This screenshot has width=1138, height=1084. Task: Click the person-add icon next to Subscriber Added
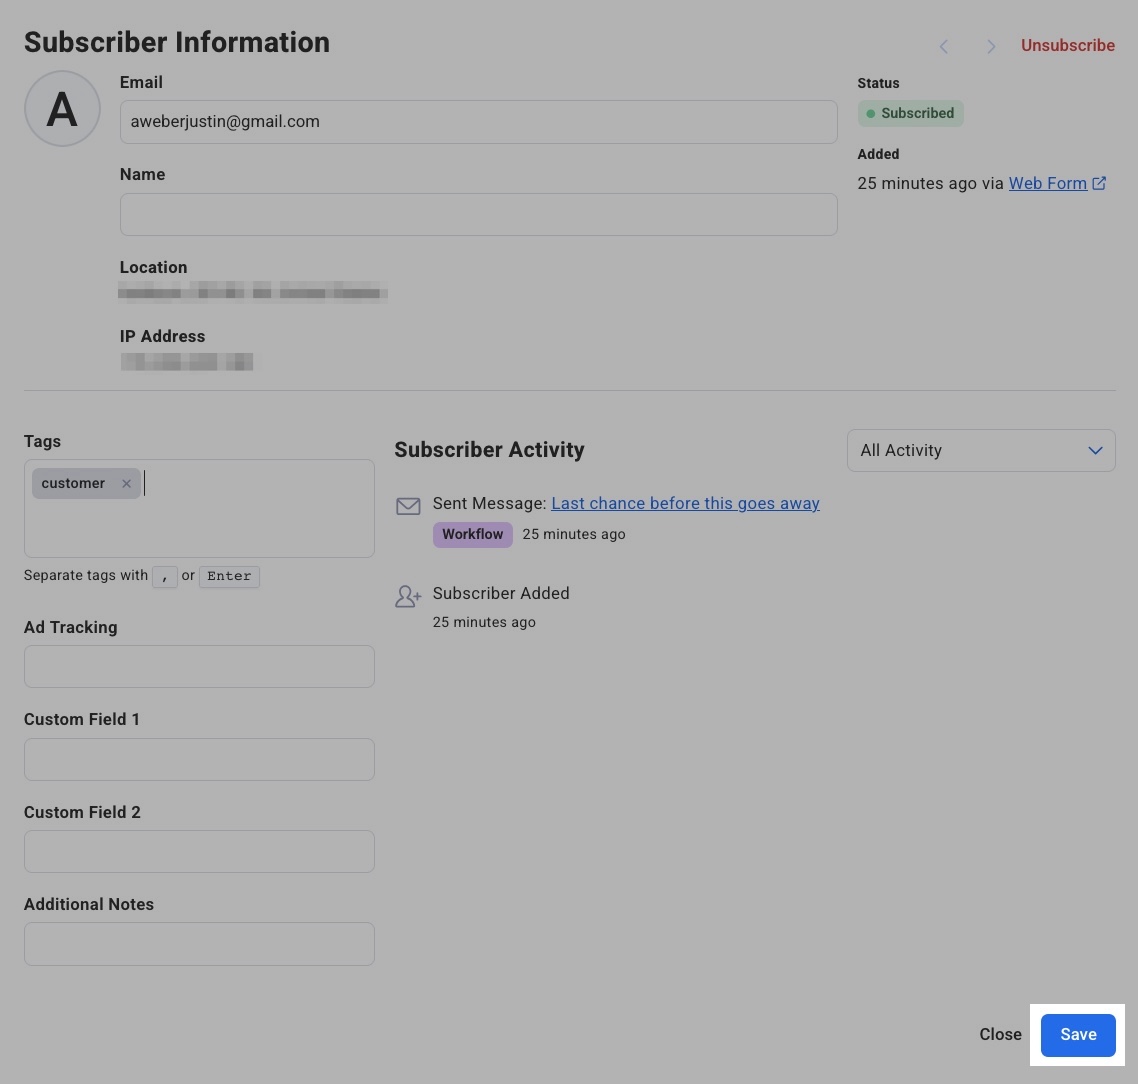pyautogui.click(x=408, y=596)
